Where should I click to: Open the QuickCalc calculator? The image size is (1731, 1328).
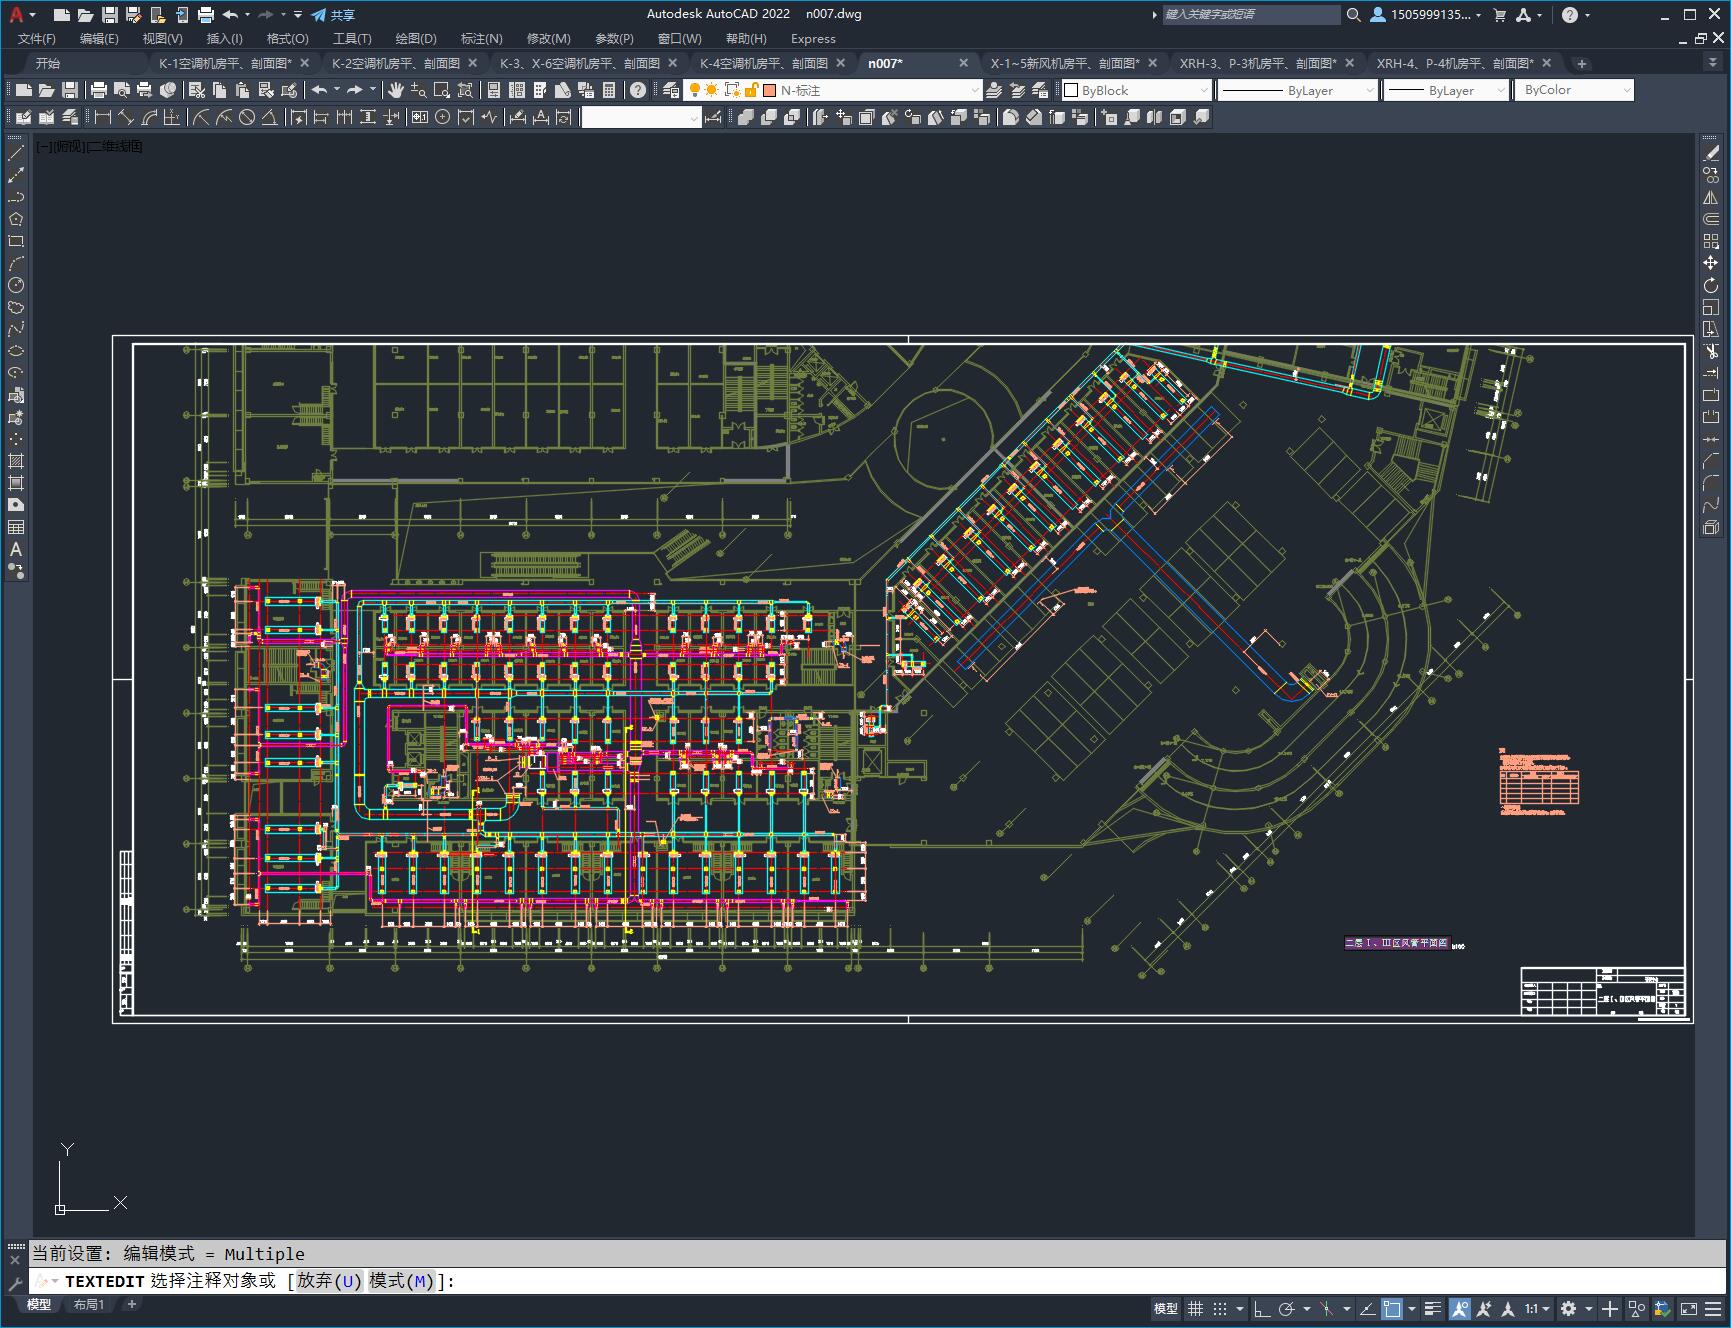point(609,90)
